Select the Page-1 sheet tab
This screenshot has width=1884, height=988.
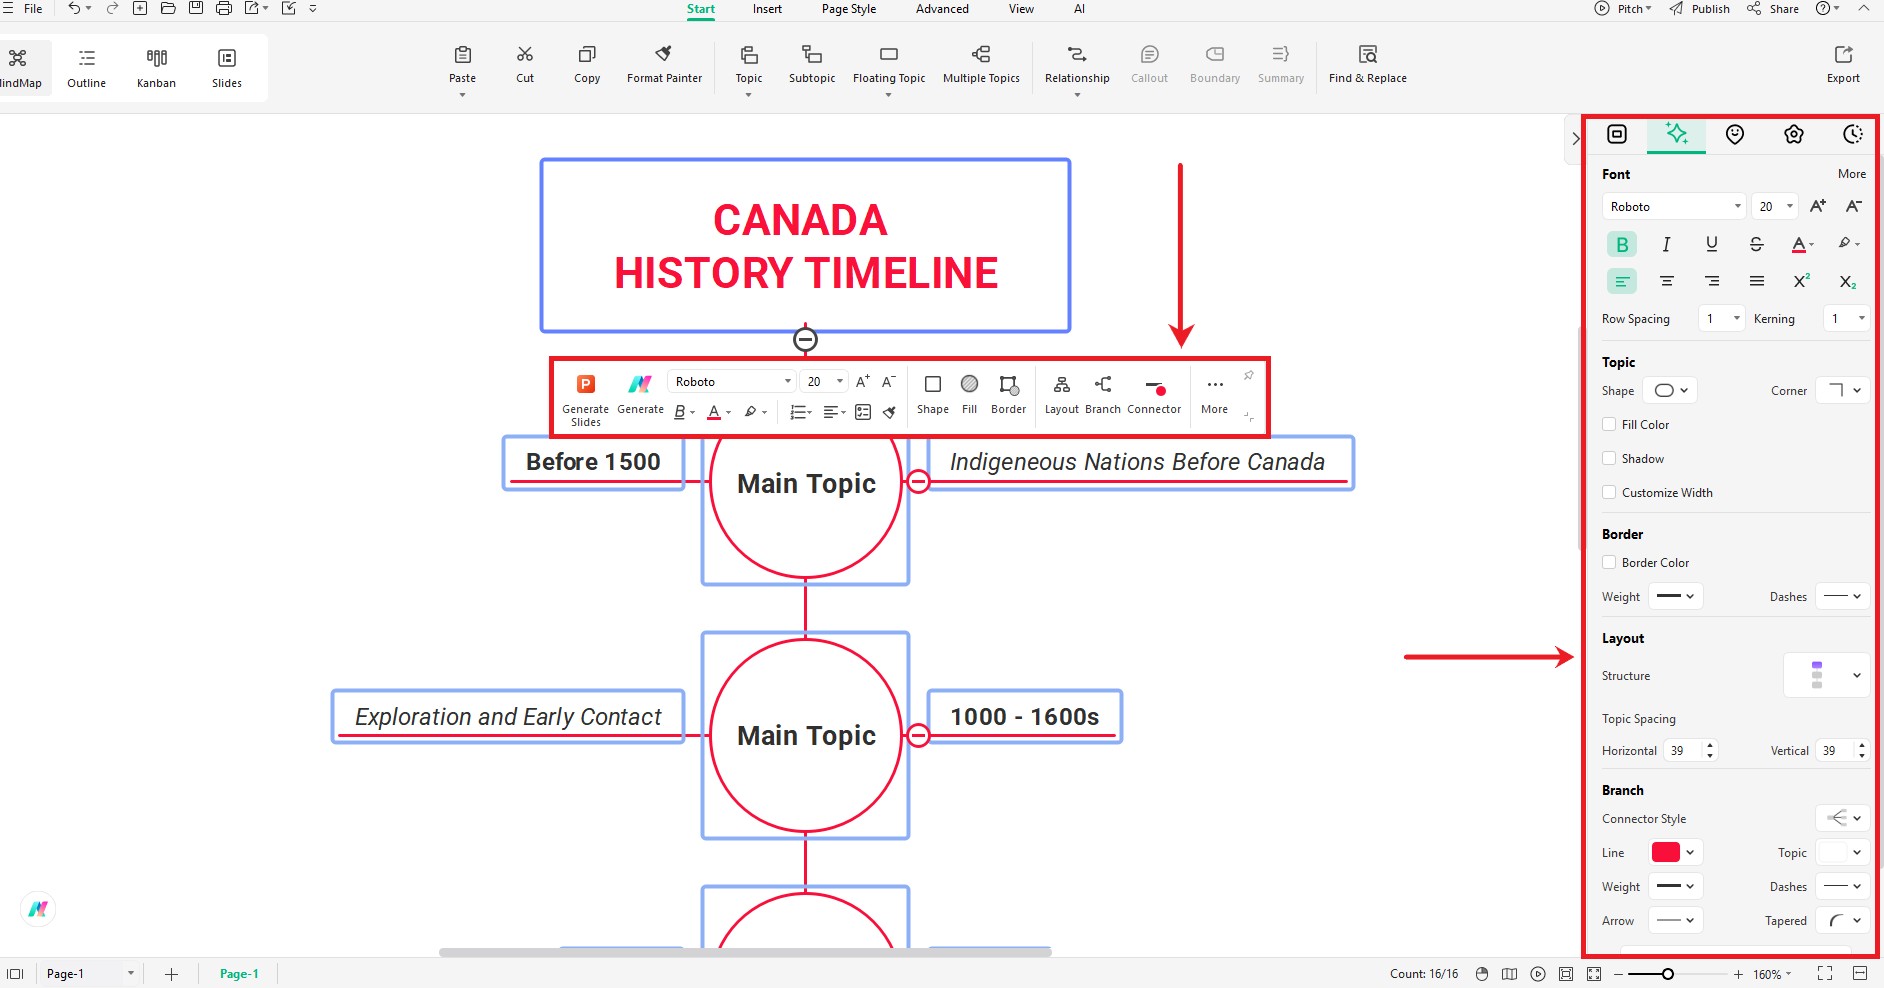click(x=239, y=974)
